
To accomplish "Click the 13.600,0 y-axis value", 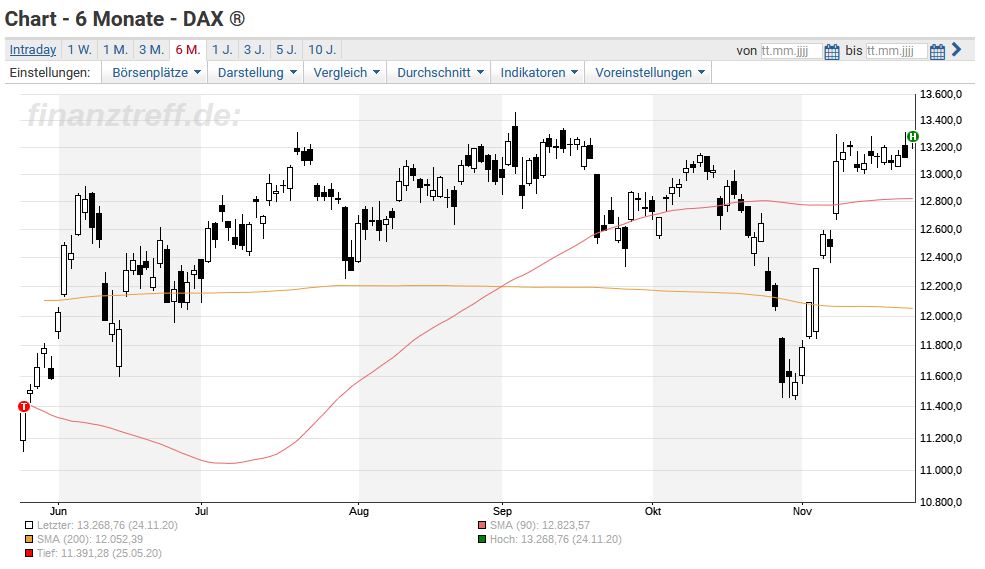I will tap(940, 95).
